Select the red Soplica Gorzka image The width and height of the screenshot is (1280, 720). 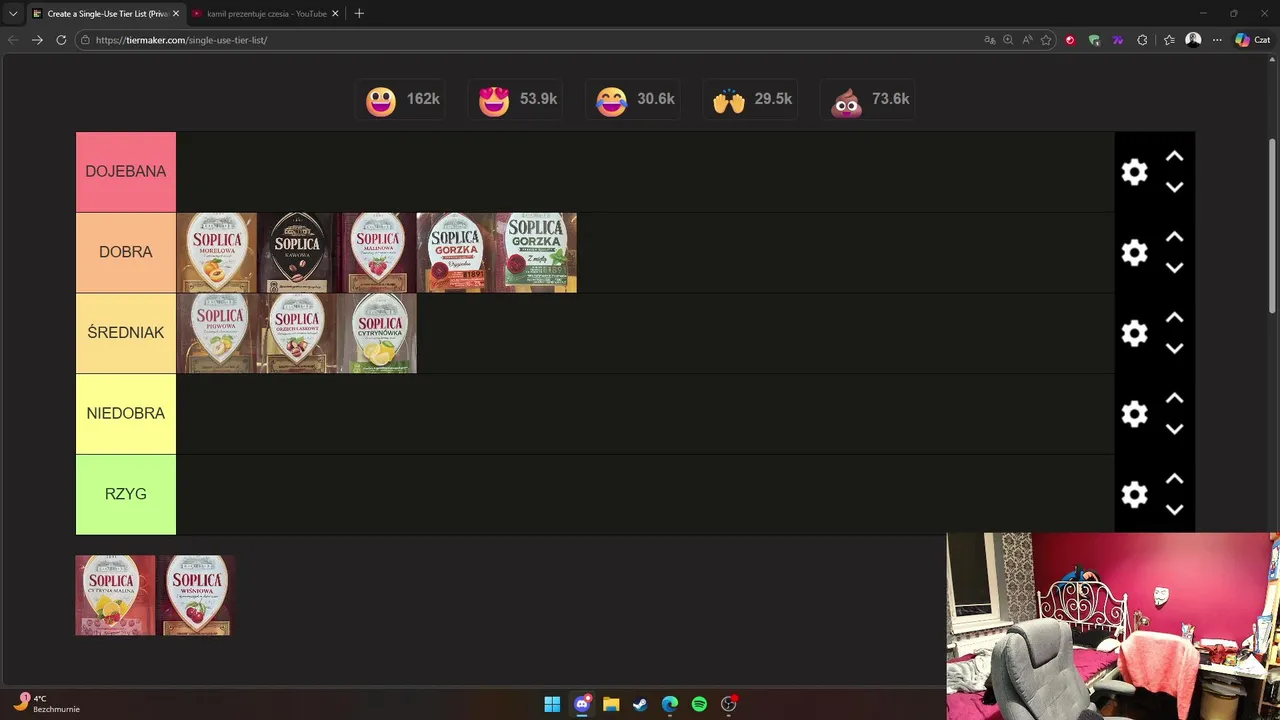tap(456, 252)
